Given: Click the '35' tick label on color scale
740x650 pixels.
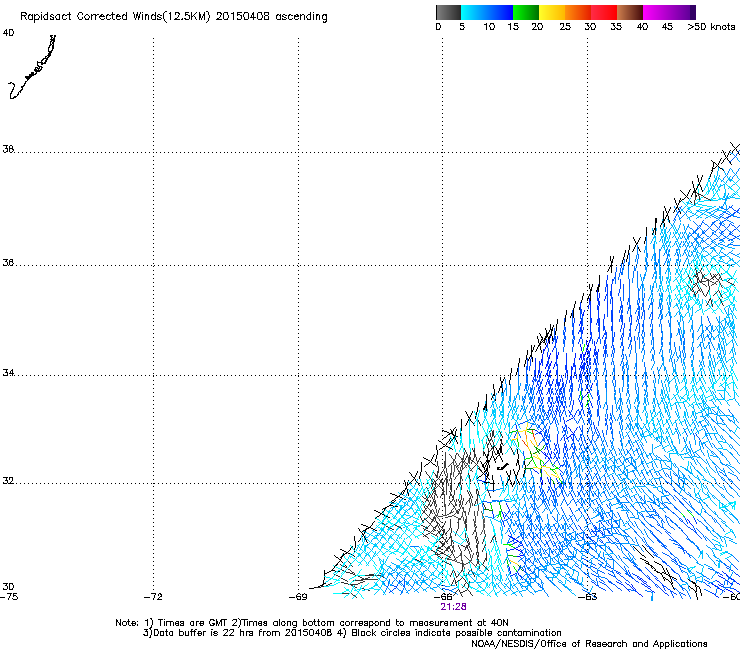Looking at the screenshot, I should click(616, 27).
